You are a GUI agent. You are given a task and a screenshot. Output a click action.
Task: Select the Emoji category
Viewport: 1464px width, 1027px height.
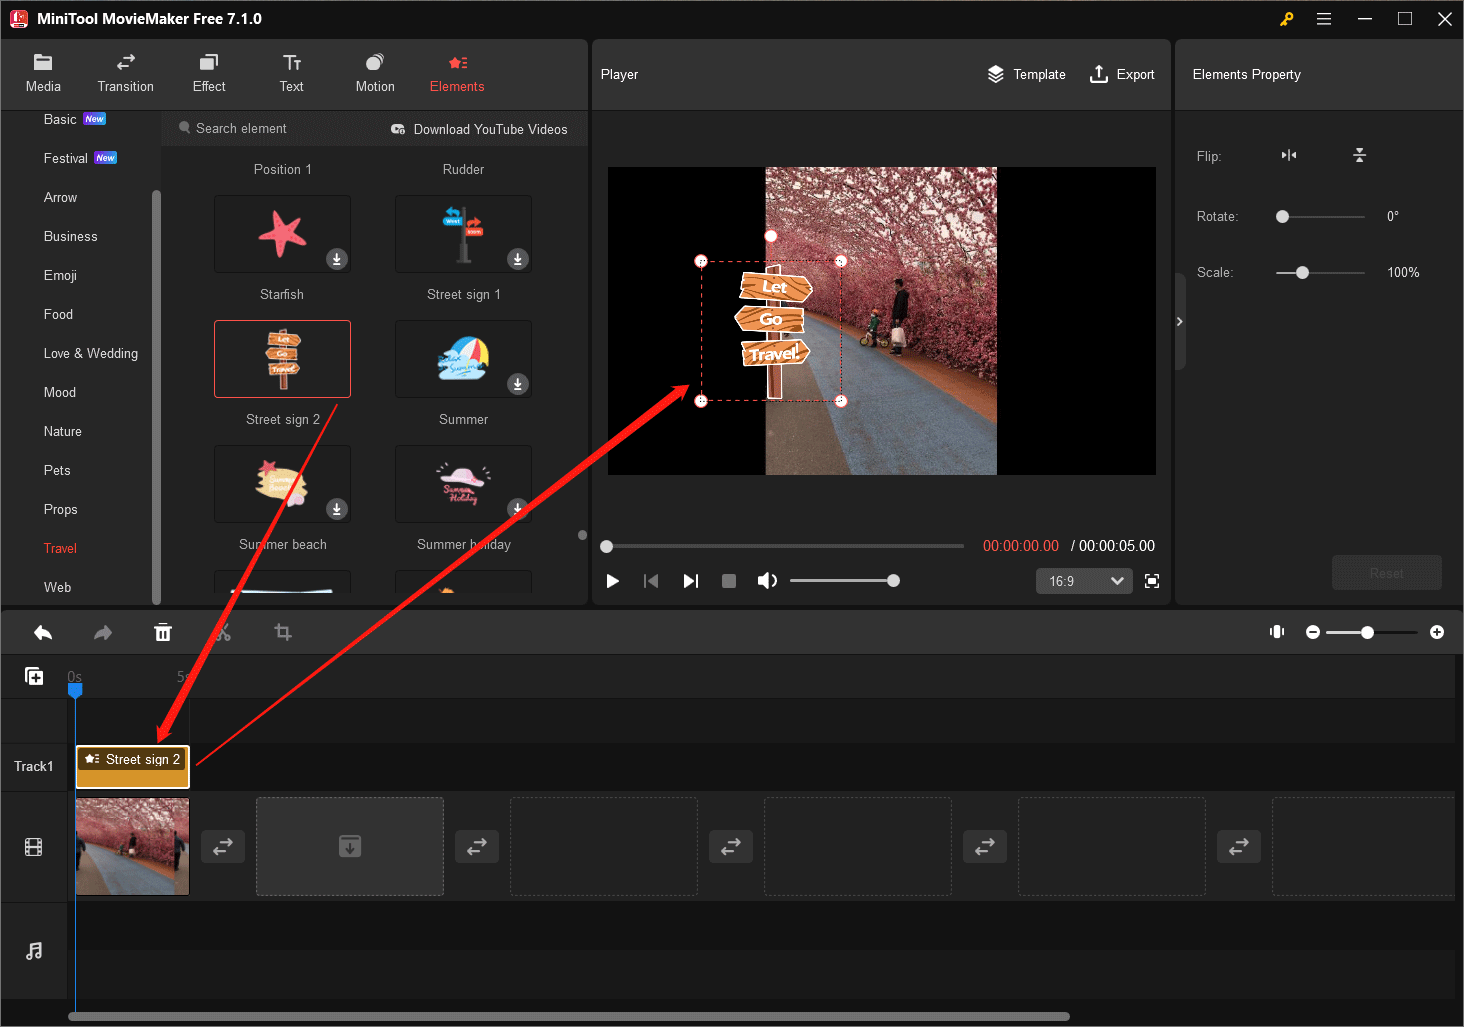click(x=60, y=275)
